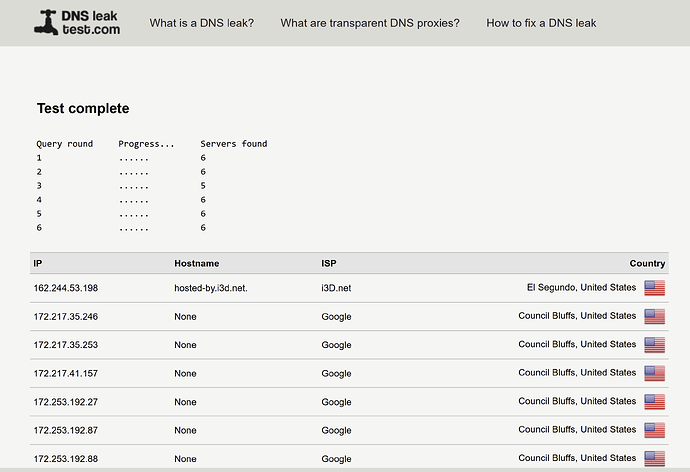Click the IP address 172.217.41.157

coord(66,373)
